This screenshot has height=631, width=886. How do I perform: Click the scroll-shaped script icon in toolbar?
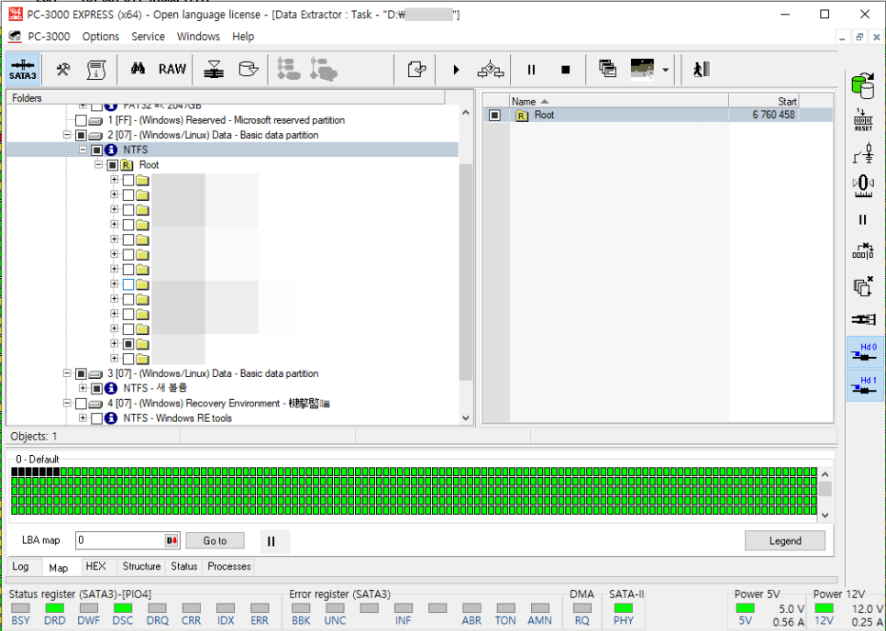[96, 69]
